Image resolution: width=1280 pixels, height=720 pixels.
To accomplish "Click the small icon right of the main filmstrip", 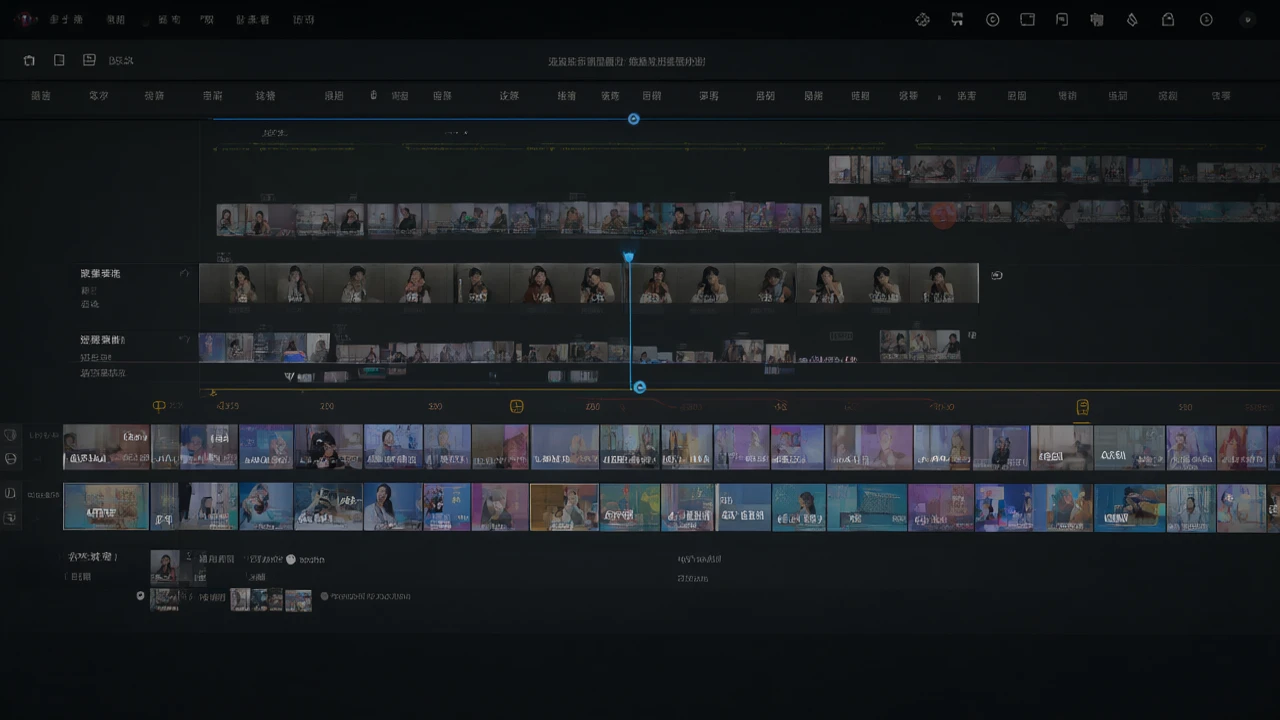I will click(996, 275).
